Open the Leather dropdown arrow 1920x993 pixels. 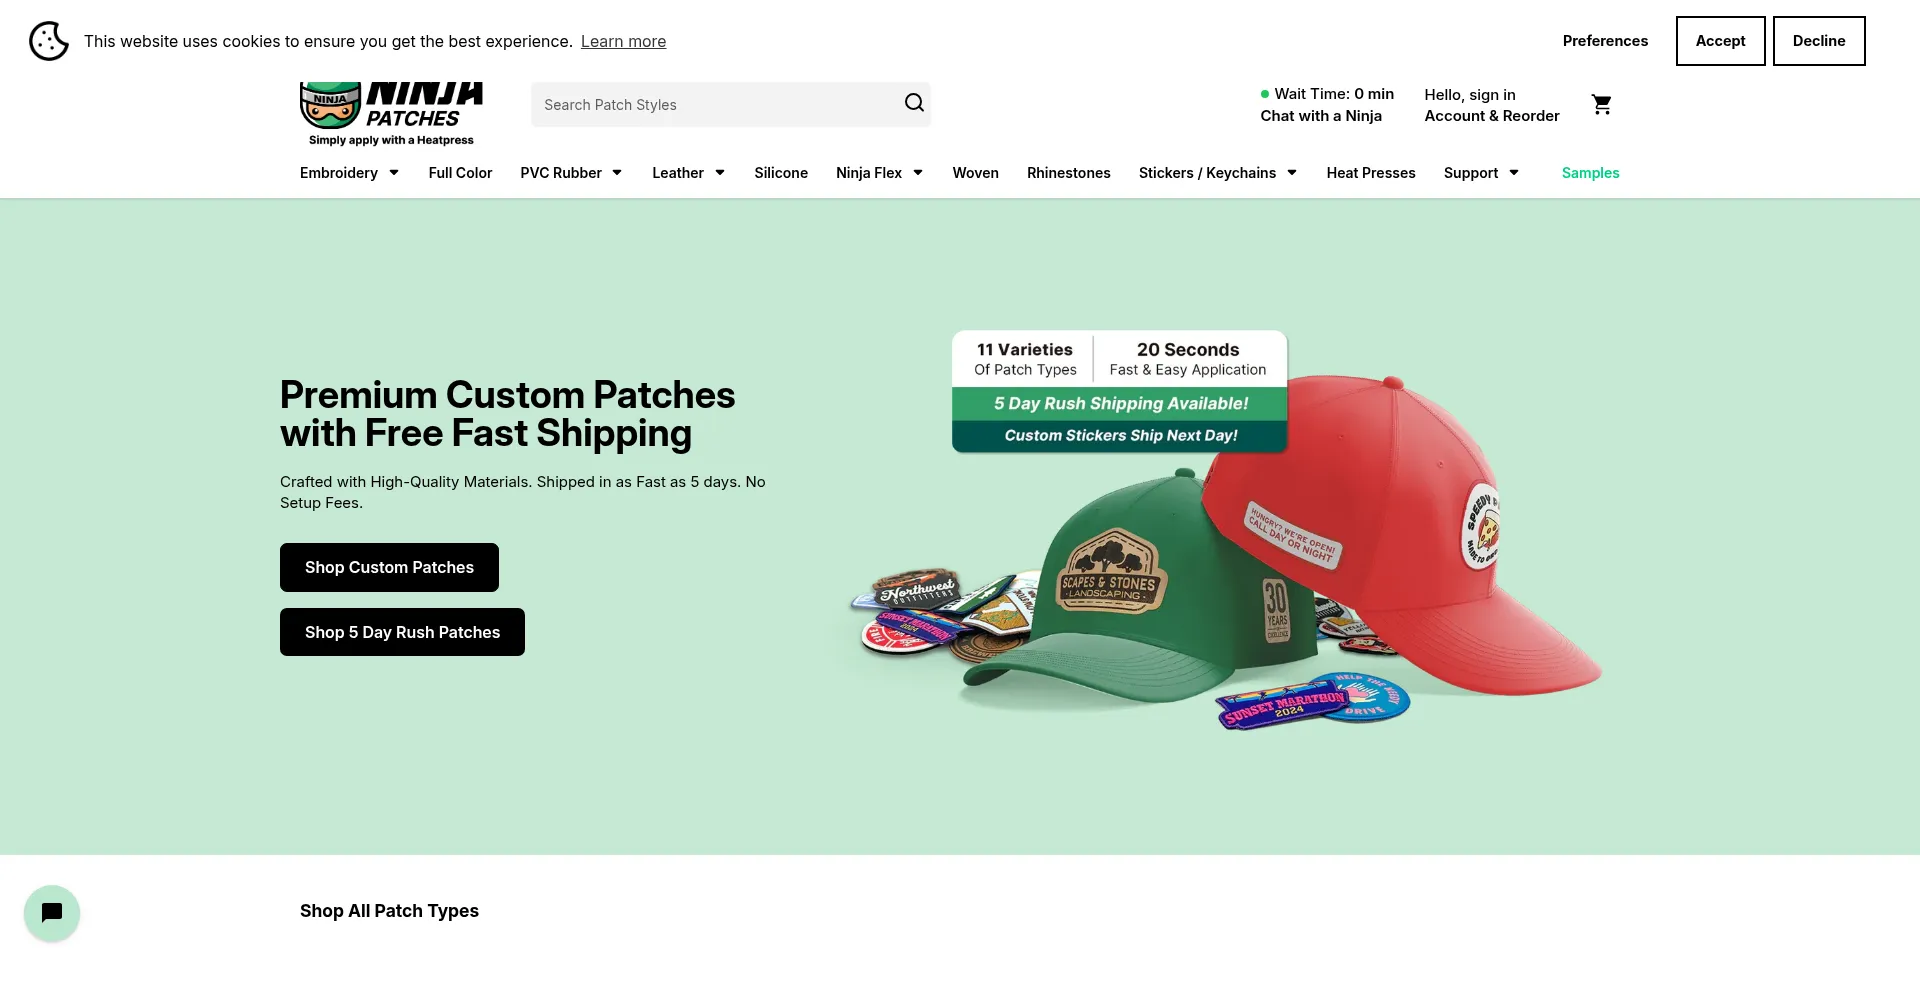click(720, 173)
